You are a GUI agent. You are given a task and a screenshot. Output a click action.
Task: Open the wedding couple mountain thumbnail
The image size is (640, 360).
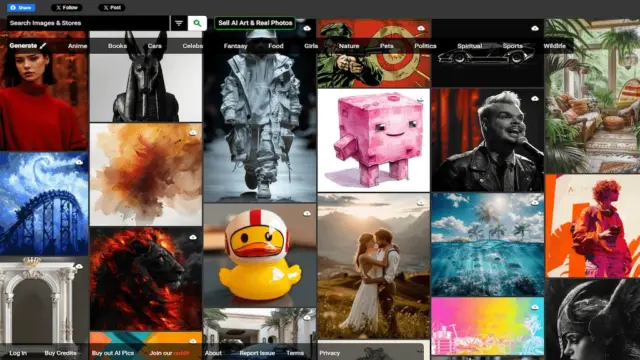[x=374, y=266]
